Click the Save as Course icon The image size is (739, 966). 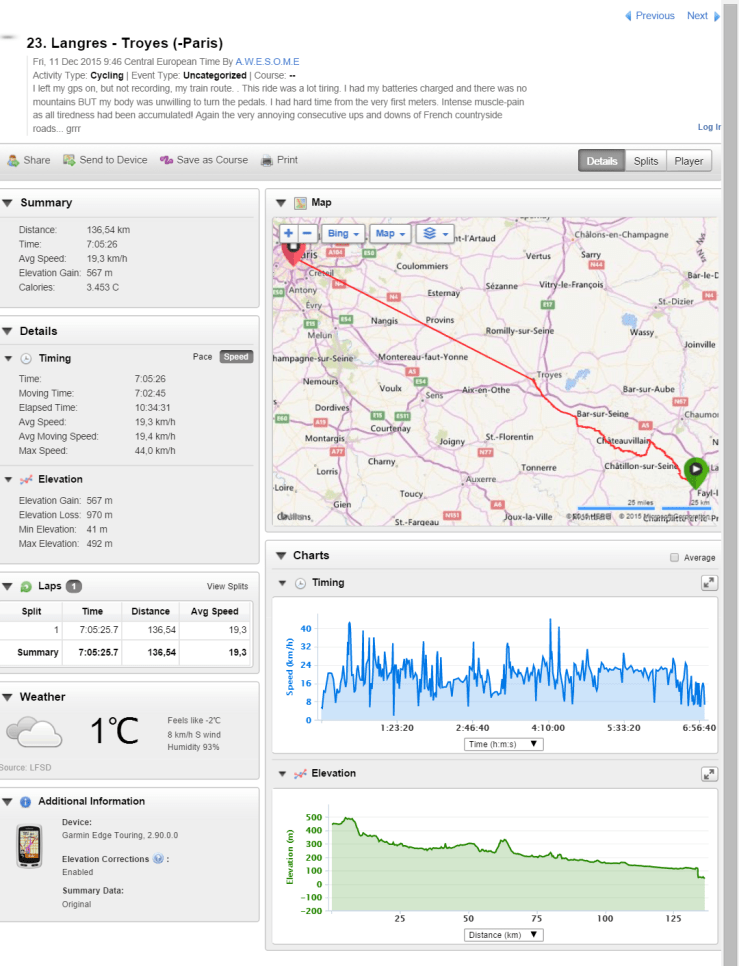[x=166, y=160]
